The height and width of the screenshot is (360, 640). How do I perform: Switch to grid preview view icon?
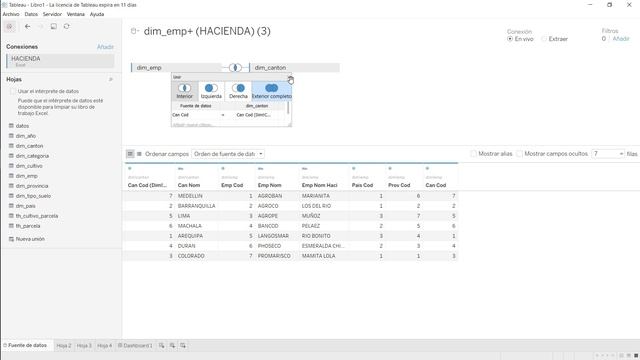click(x=130, y=154)
